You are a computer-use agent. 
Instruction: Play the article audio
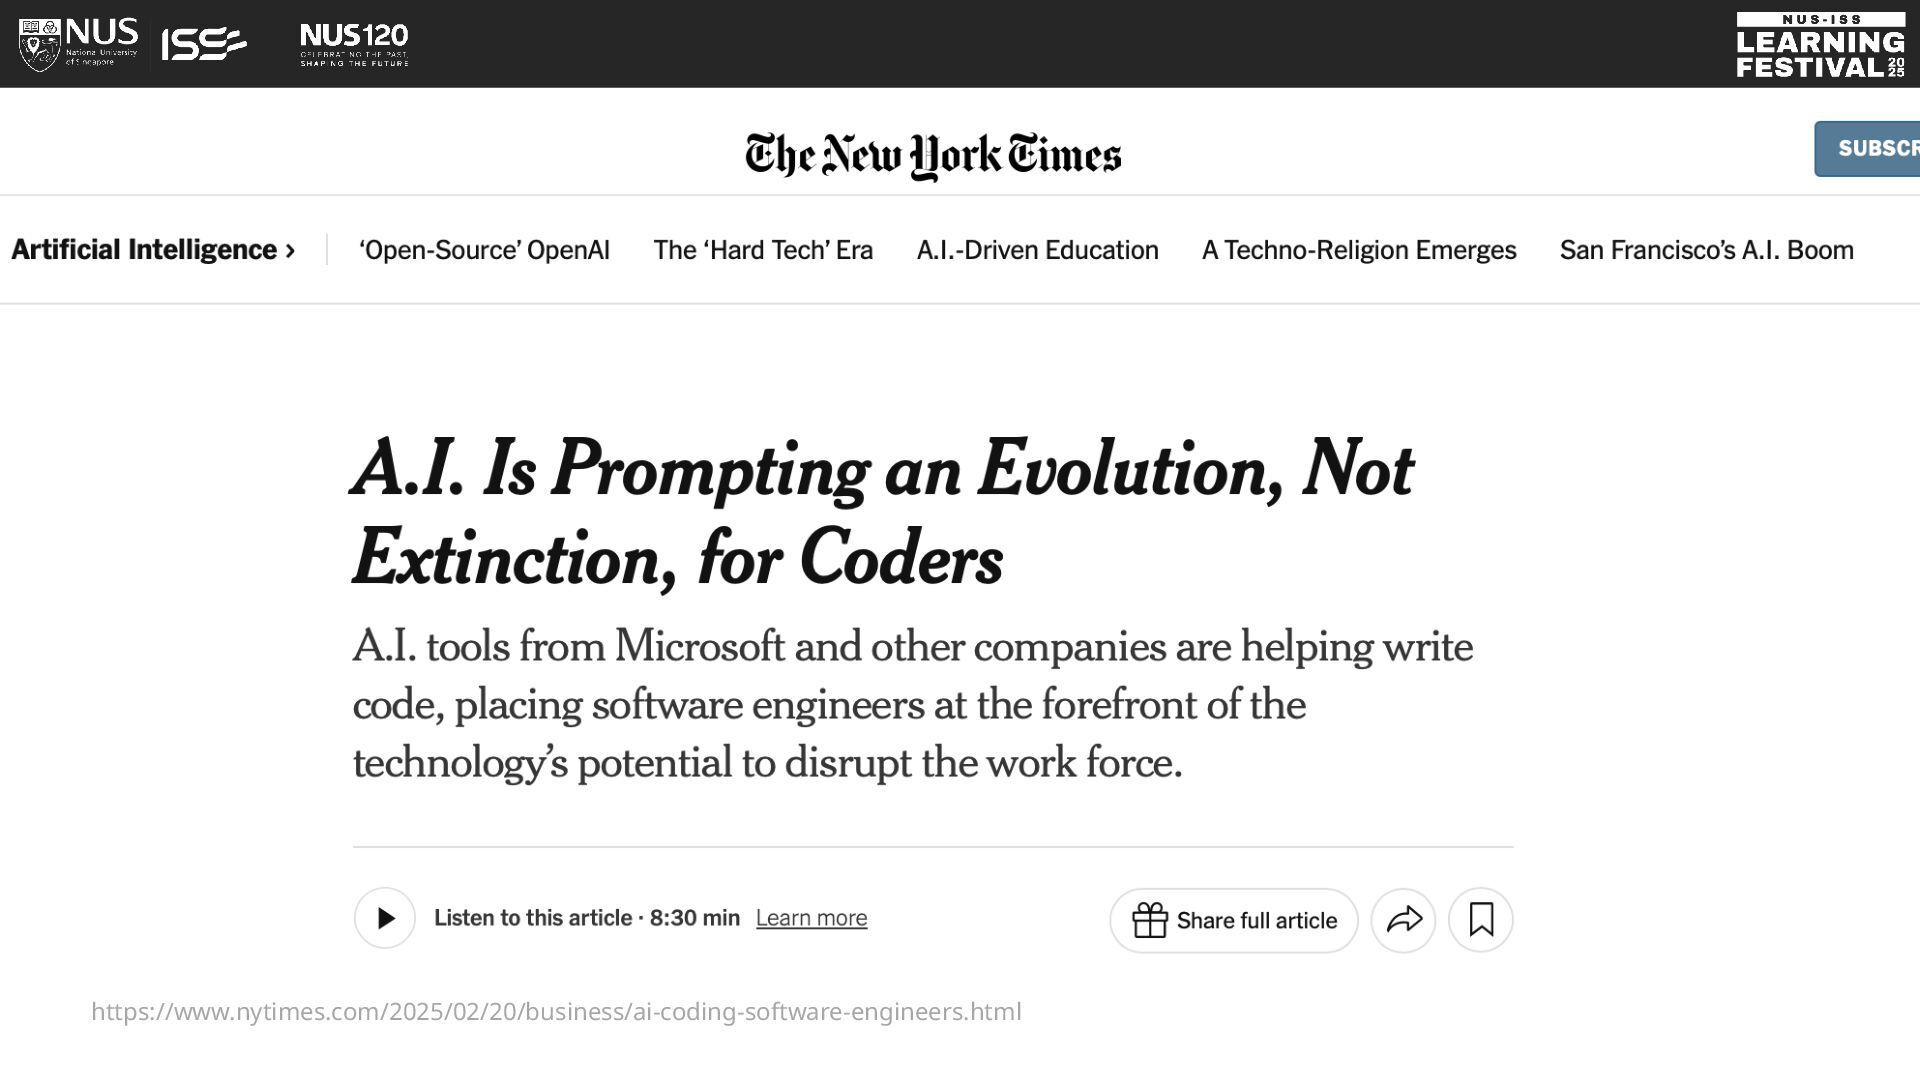pyautogui.click(x=385, y=918)
